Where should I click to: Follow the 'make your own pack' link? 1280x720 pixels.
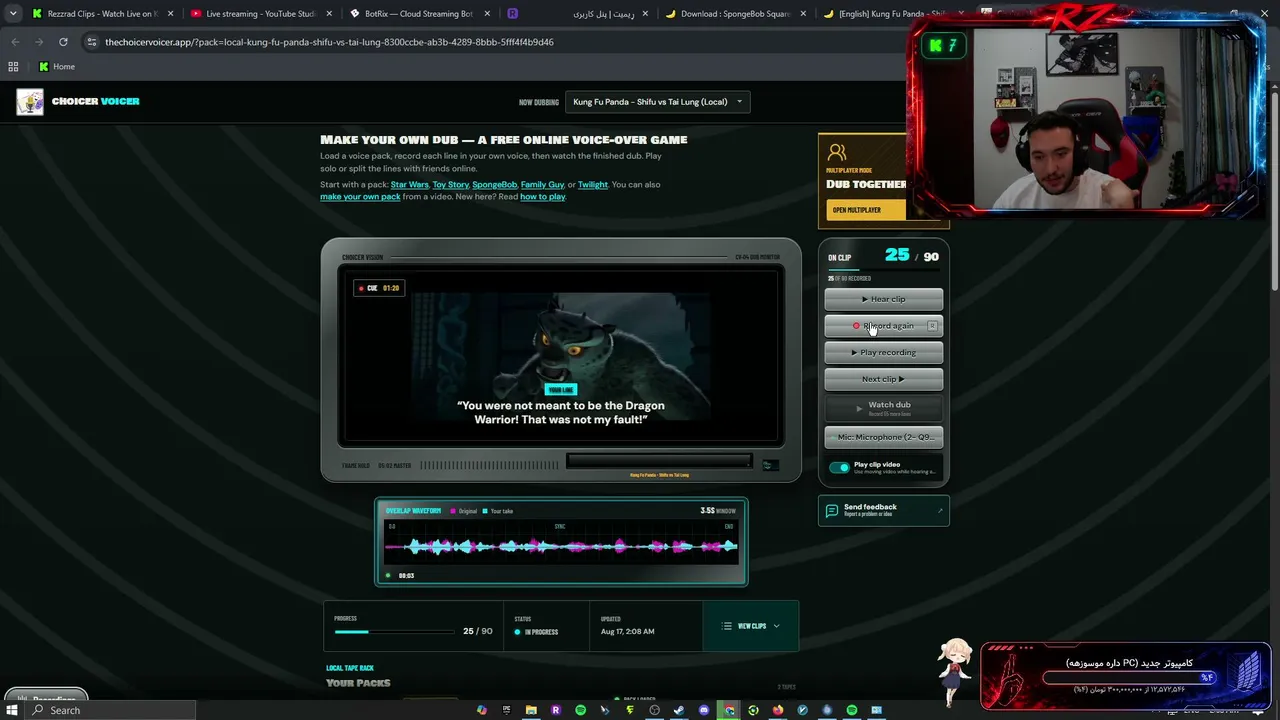coord(360,197)
